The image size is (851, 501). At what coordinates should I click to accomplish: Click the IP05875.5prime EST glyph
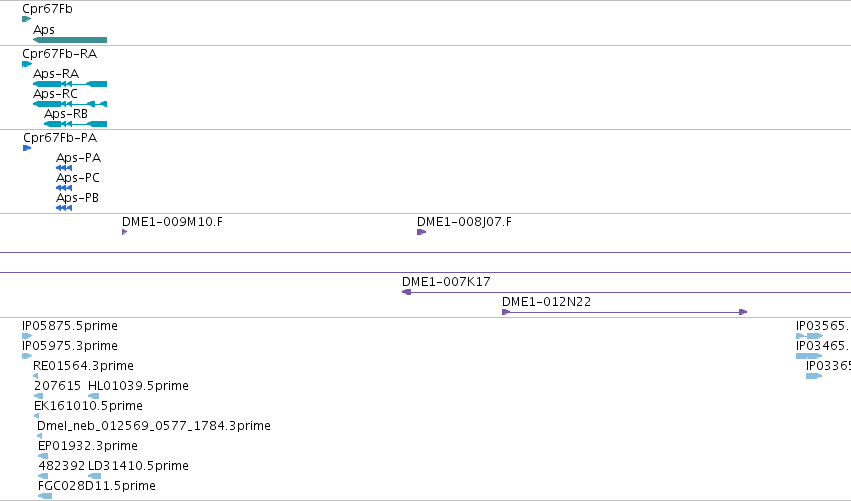click(x=27, y=336)
